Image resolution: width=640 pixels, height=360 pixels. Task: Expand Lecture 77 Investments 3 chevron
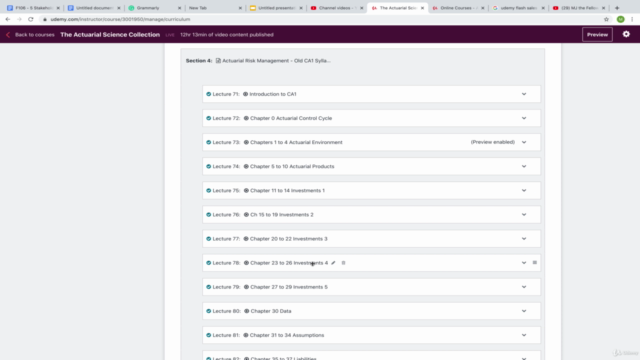point(524,238)
